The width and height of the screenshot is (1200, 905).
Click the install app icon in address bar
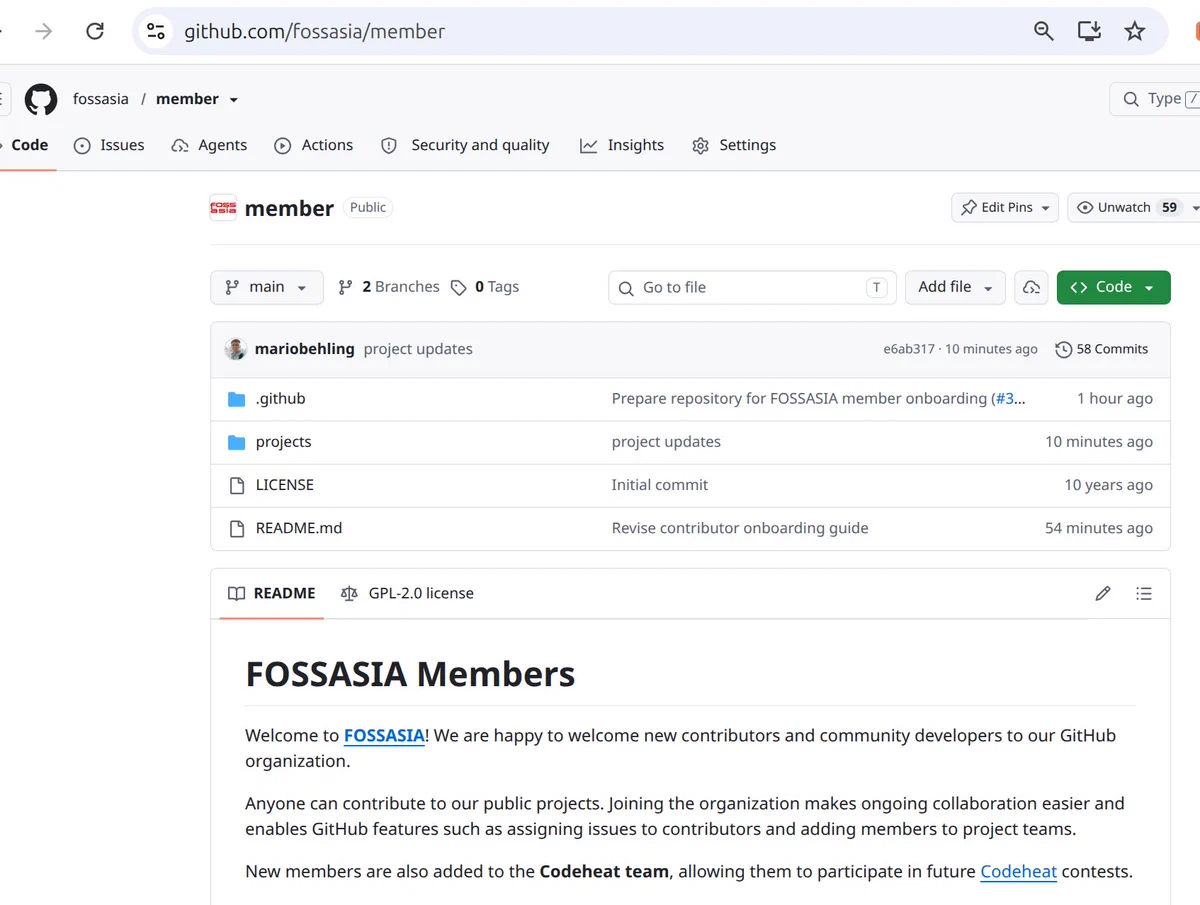point(1089,31)
